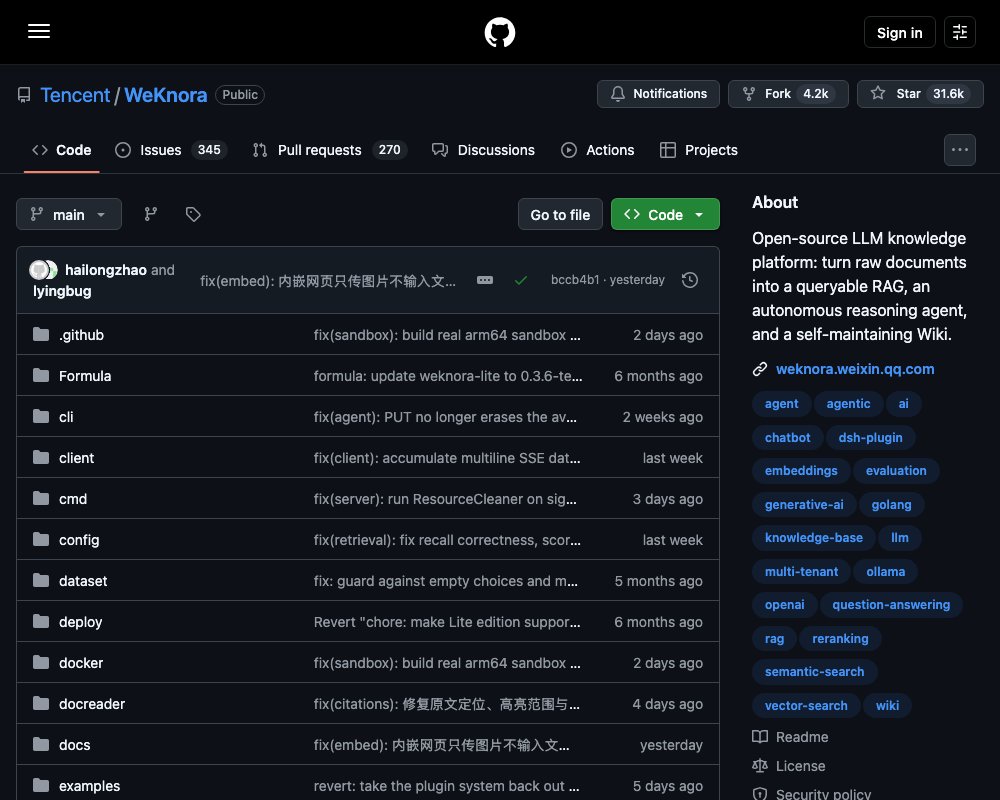Open the Readme link

click(790, 737)
